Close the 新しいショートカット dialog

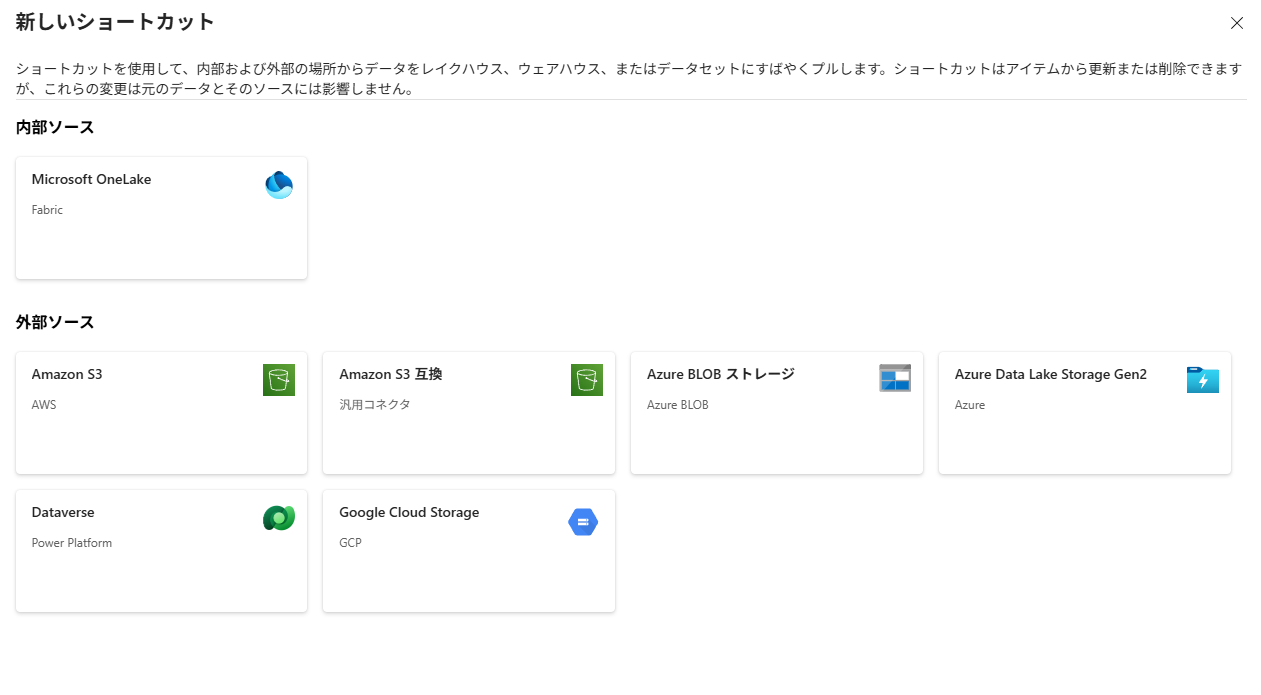point(1237,23)
